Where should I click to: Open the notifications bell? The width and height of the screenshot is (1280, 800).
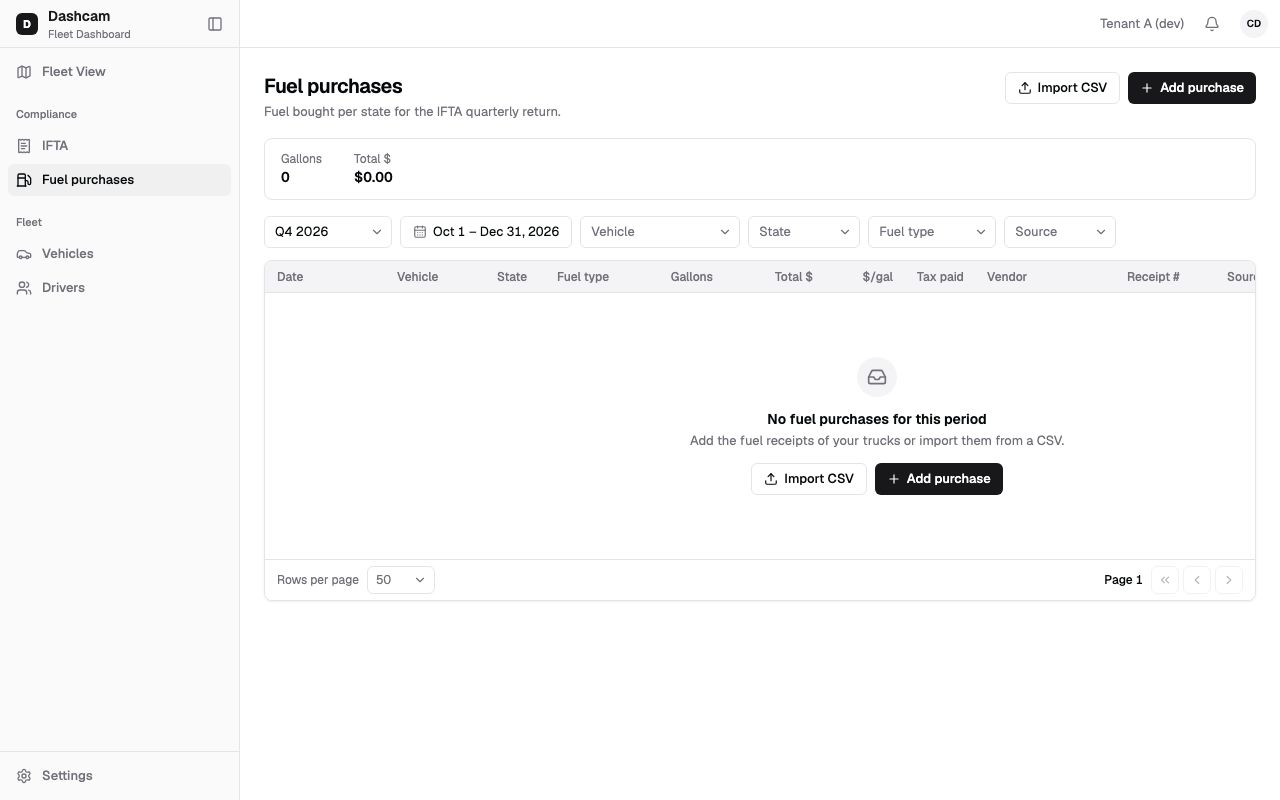[1212, 24]
